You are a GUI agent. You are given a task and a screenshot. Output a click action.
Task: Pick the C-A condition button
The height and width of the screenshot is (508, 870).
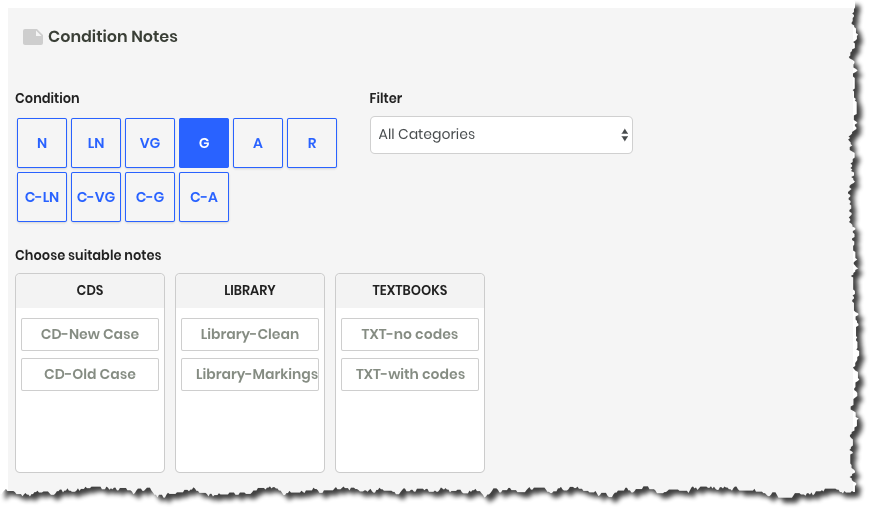pos(204,197)
